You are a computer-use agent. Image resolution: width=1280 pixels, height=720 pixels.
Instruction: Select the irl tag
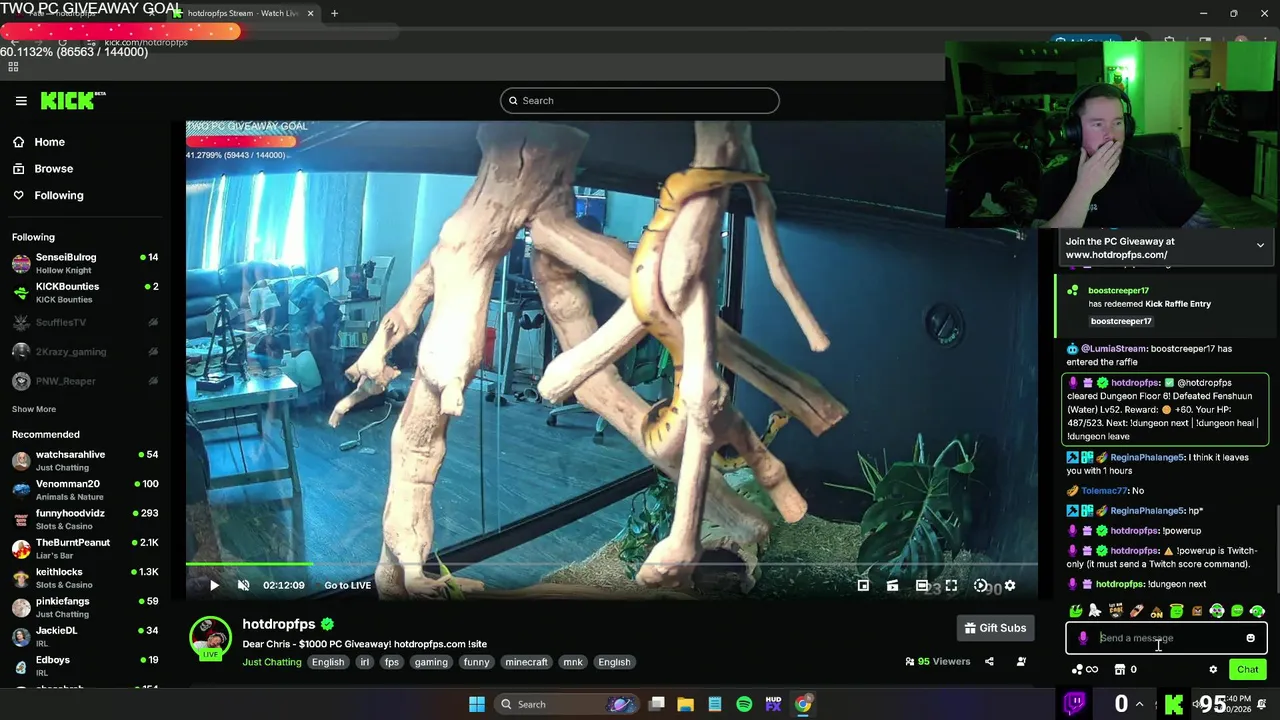[365, 662]
